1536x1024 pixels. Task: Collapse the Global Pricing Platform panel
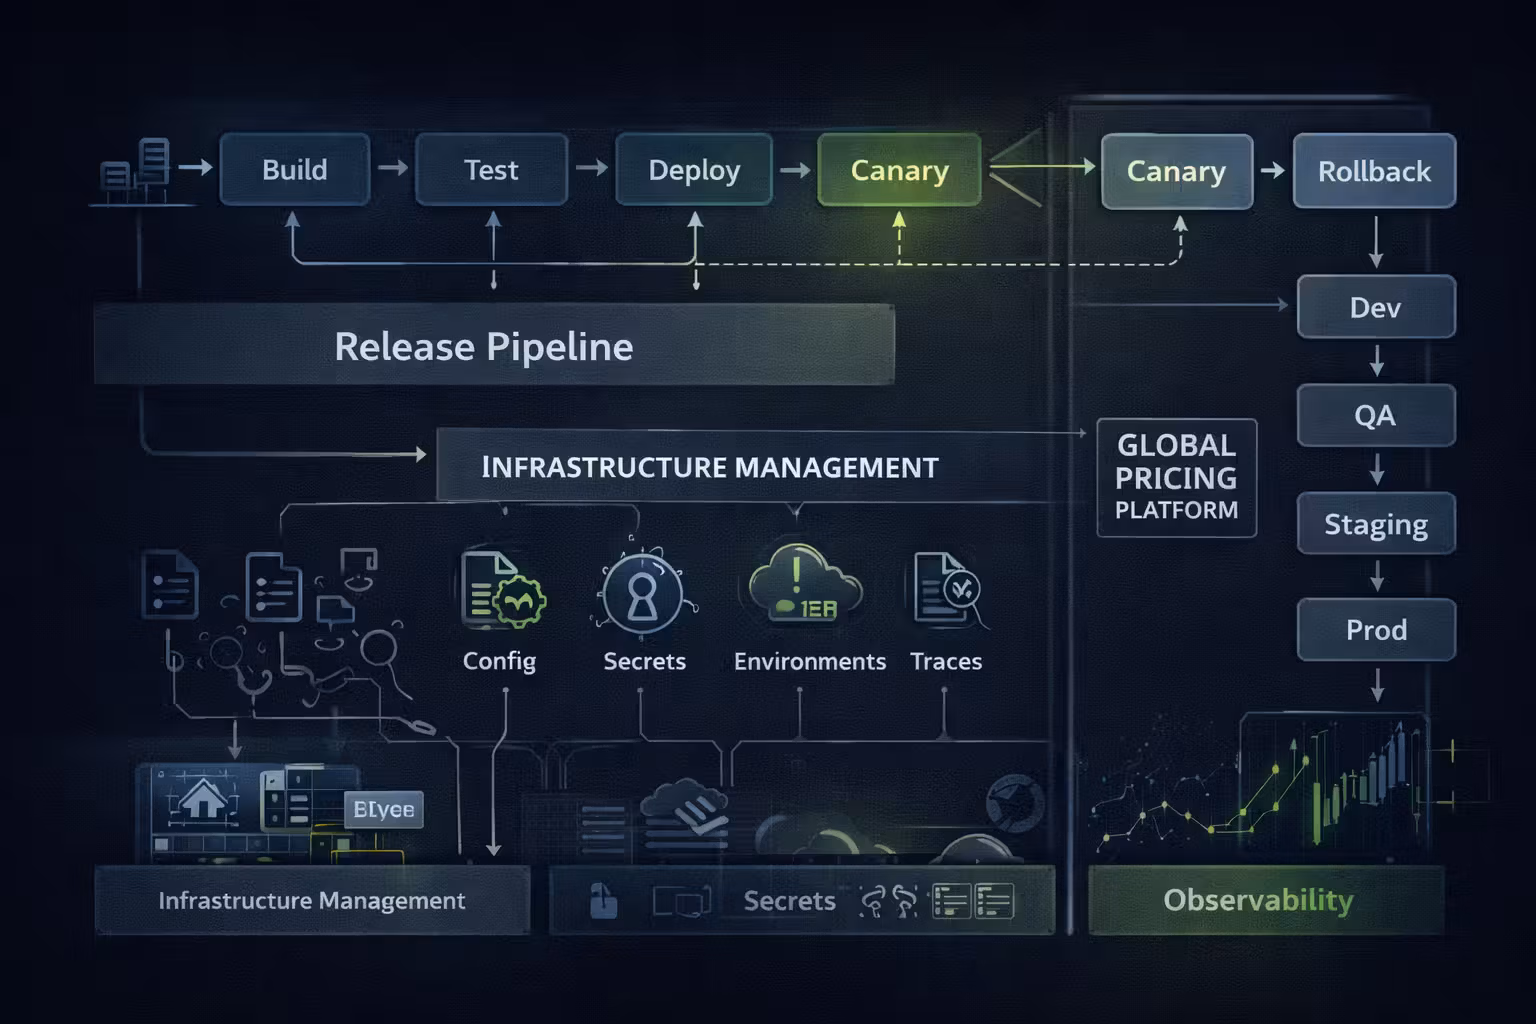click(x=1176, y=478)
